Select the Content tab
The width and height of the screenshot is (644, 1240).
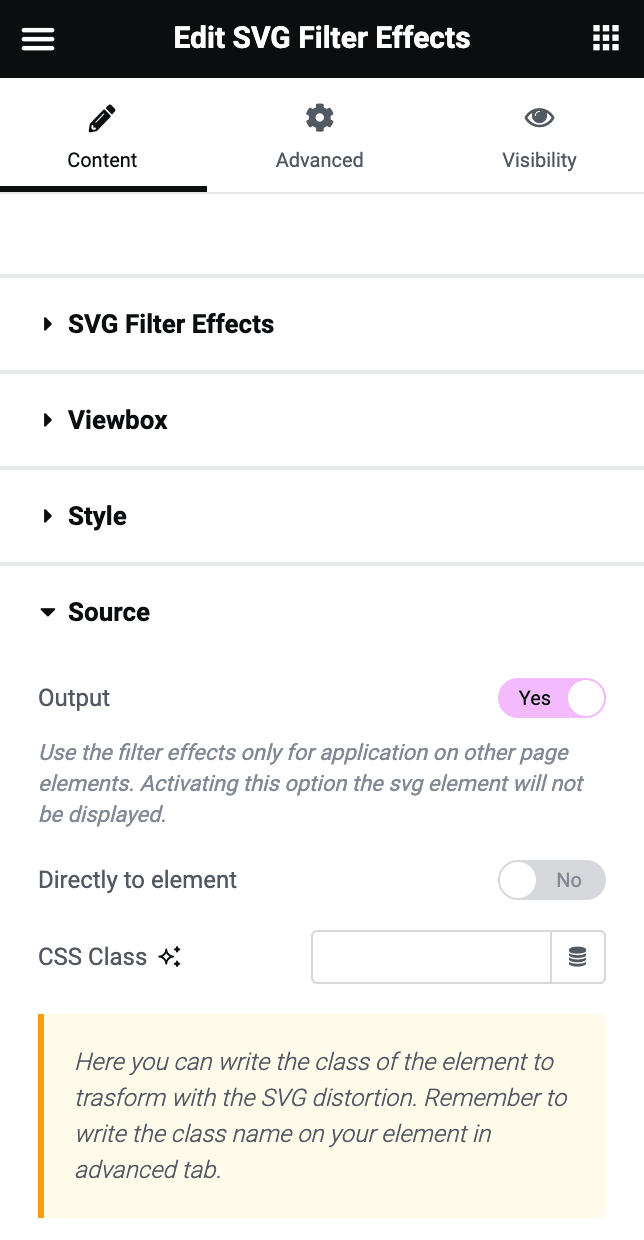click(102, 160)
